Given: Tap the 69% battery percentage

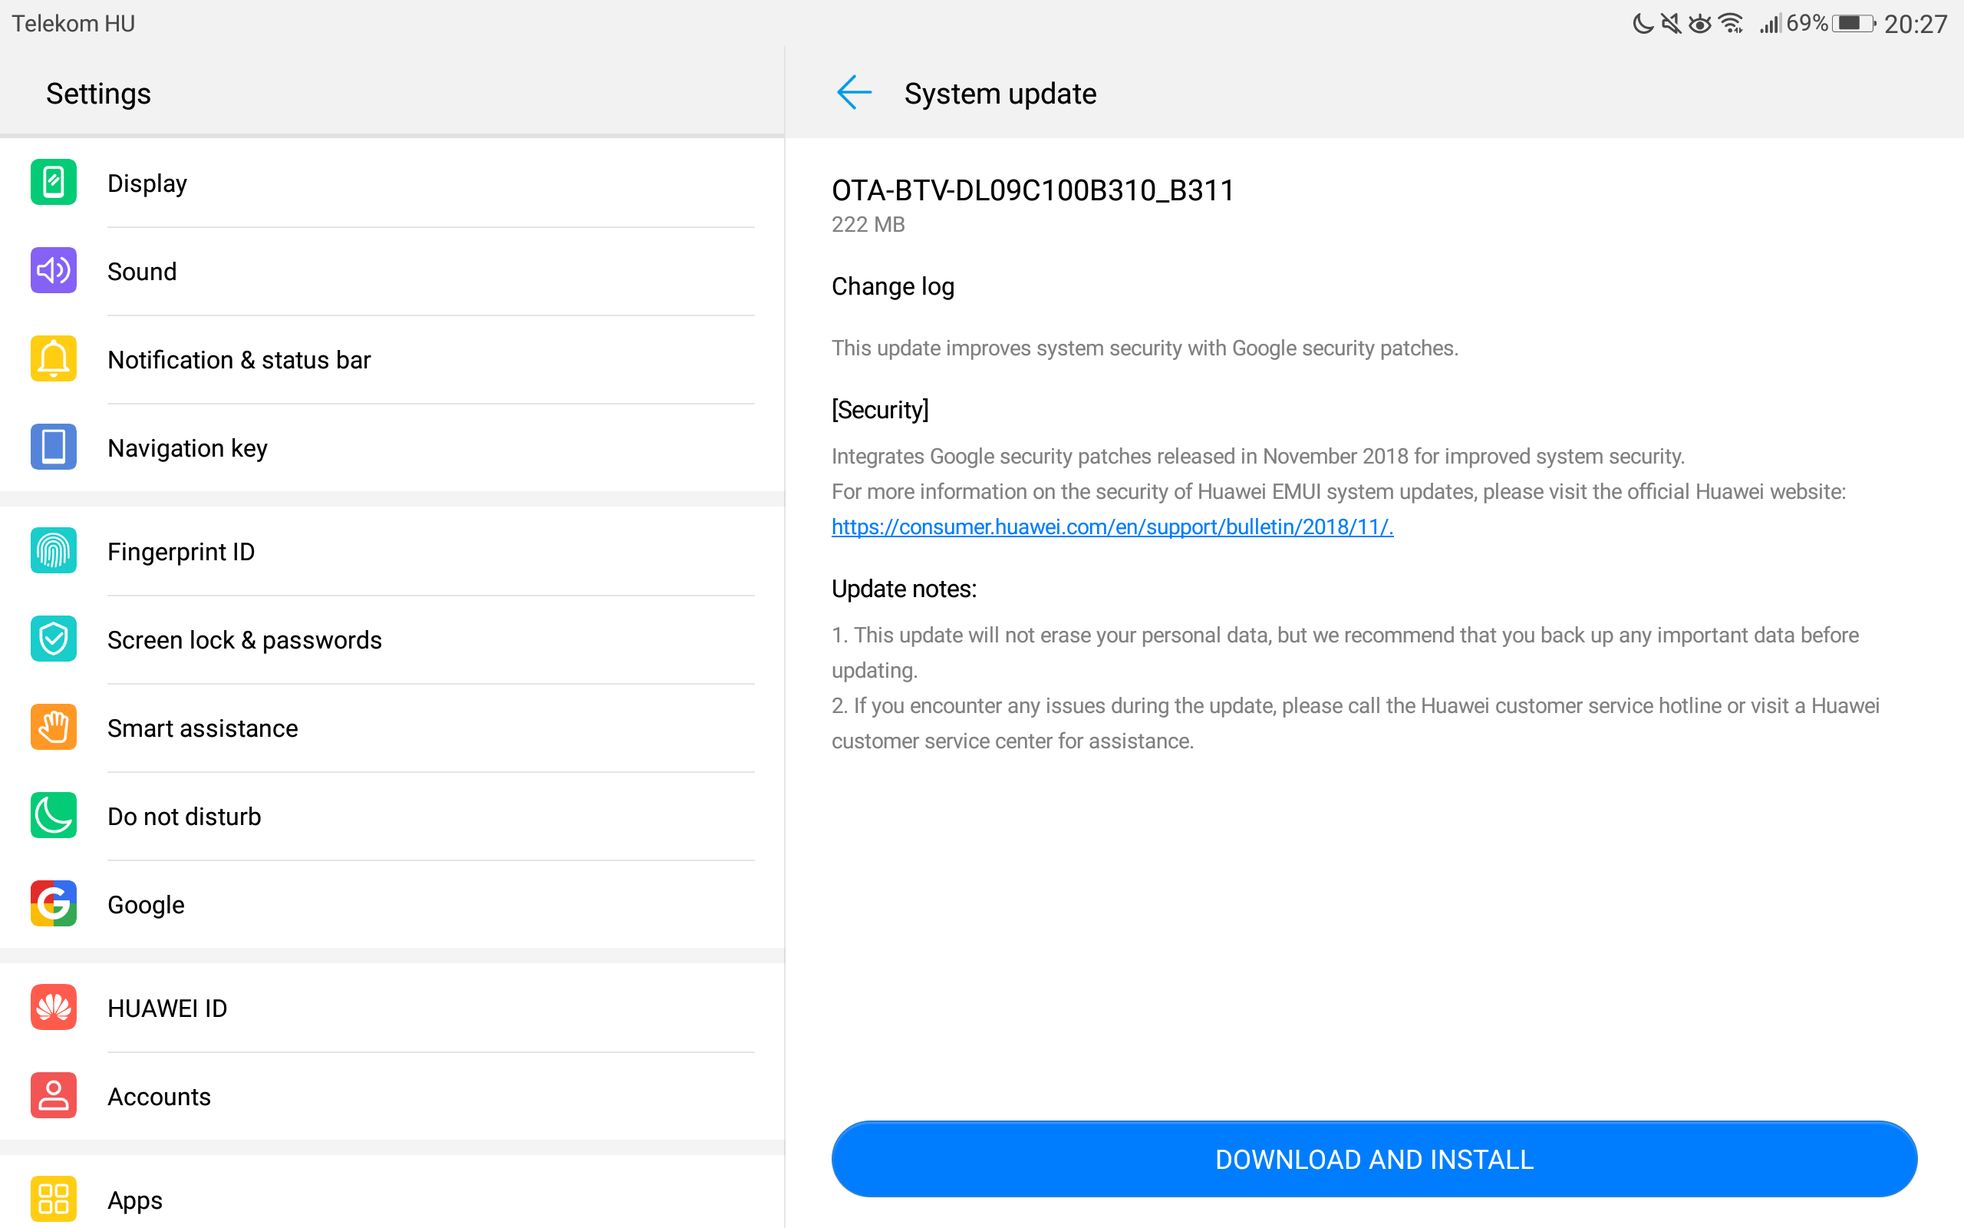Looking at the screenshot, I should pos(1807,23).
